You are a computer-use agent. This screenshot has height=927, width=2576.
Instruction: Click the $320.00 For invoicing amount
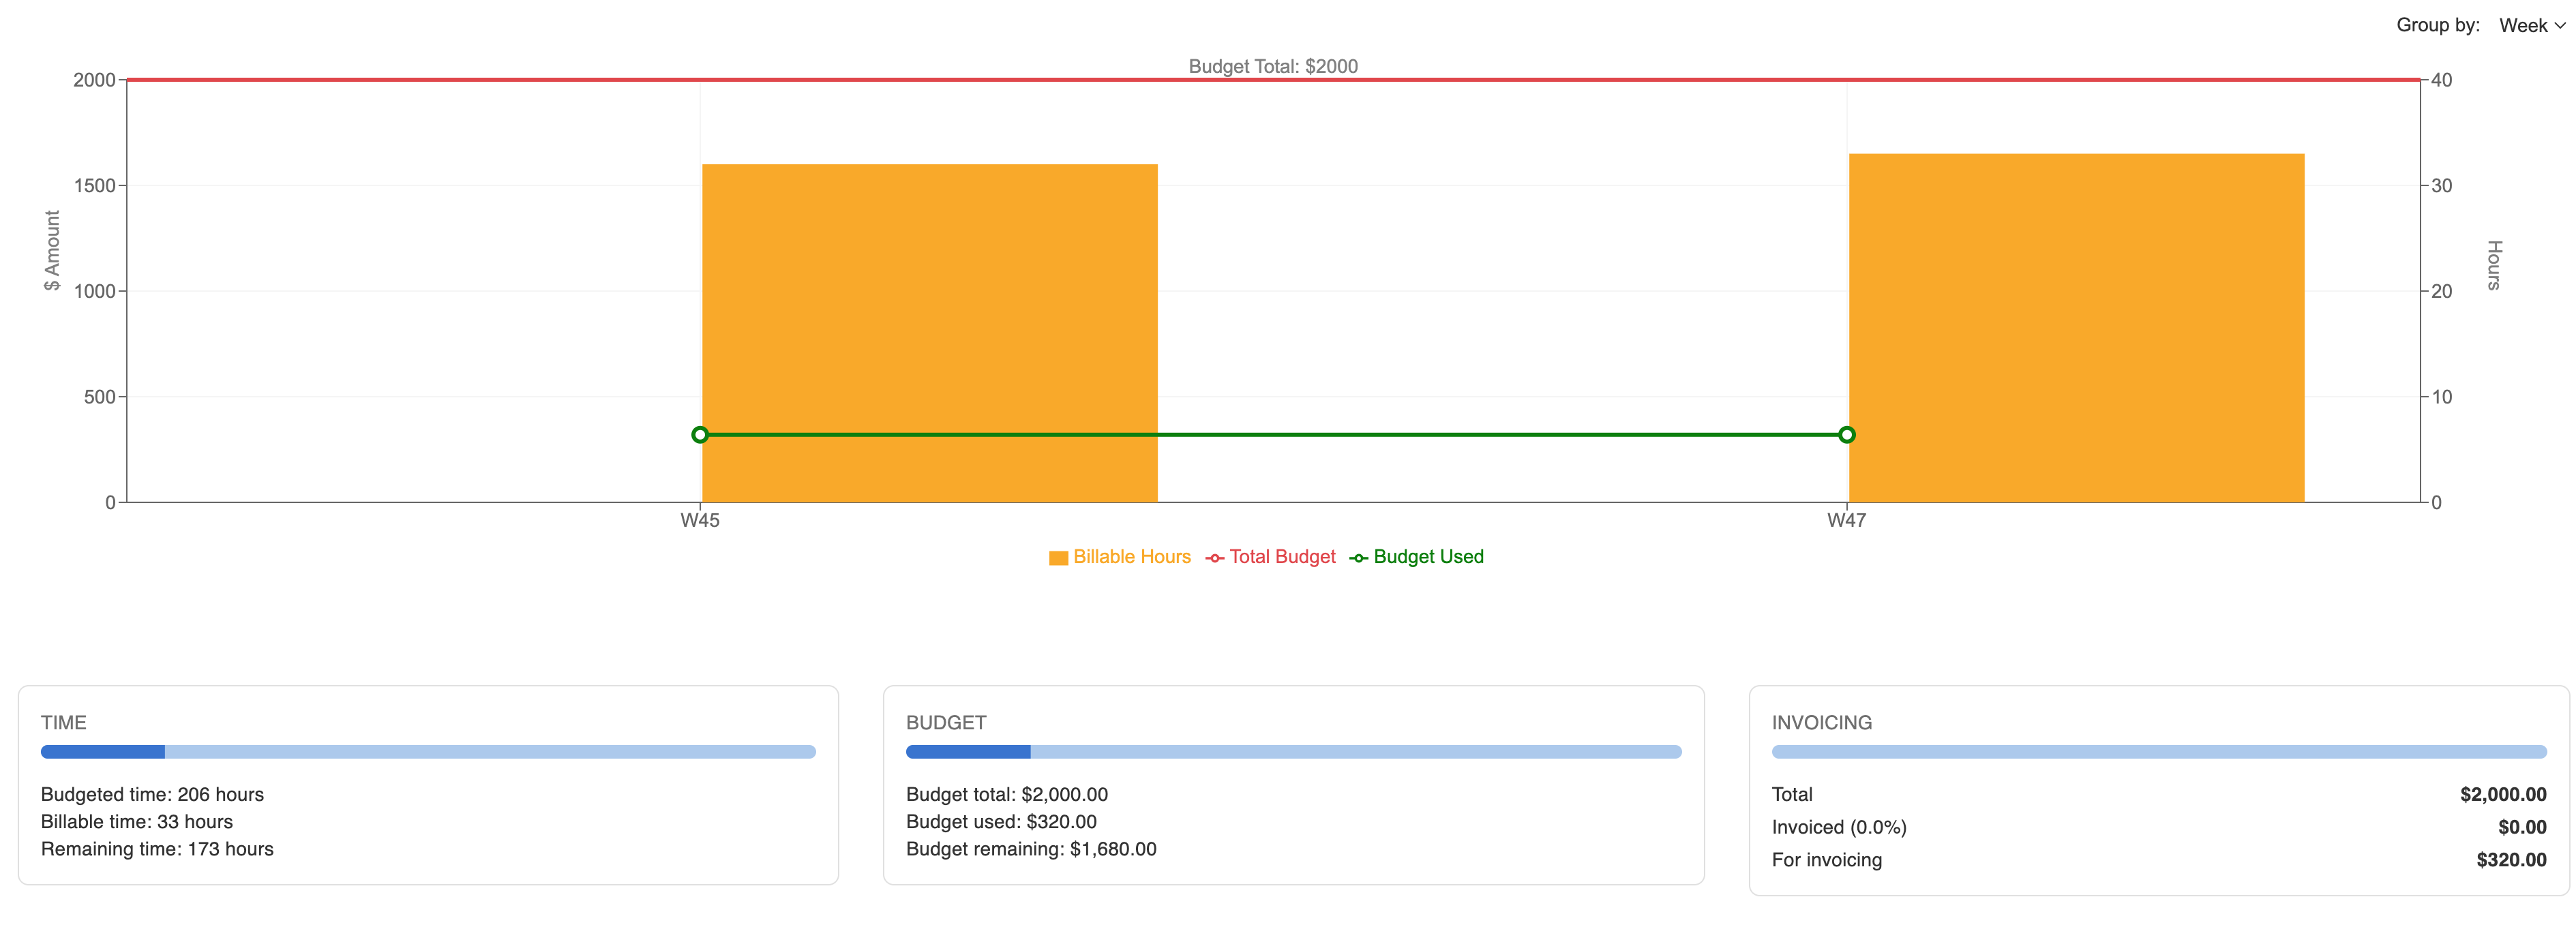(2511, 860)
